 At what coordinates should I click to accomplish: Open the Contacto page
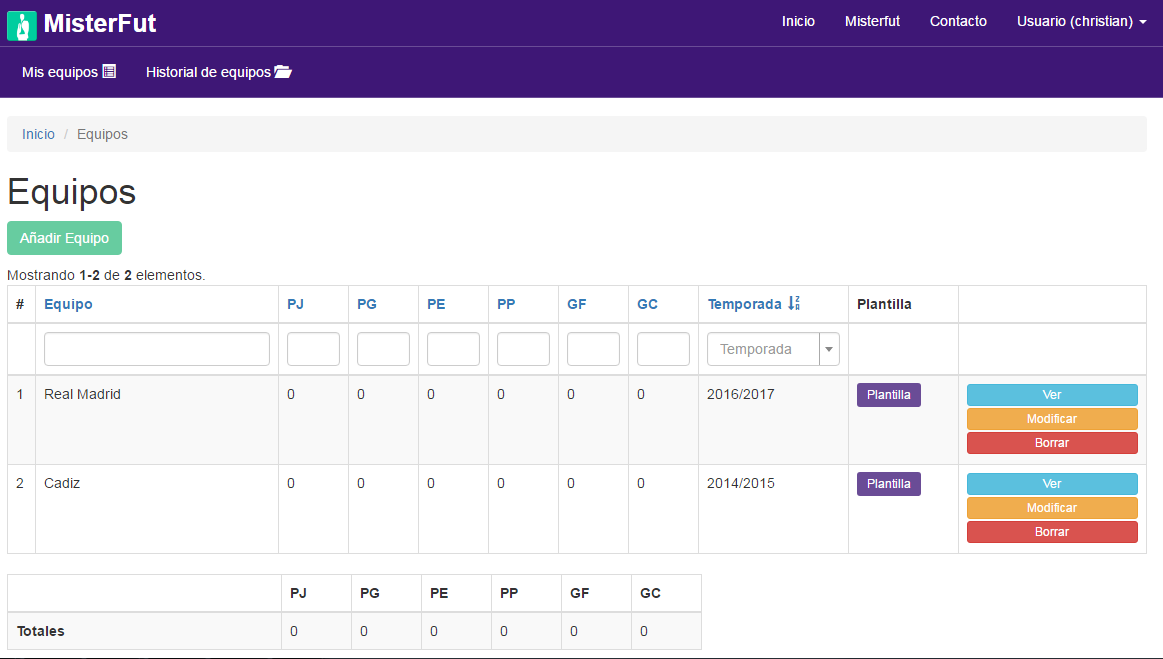958,22
